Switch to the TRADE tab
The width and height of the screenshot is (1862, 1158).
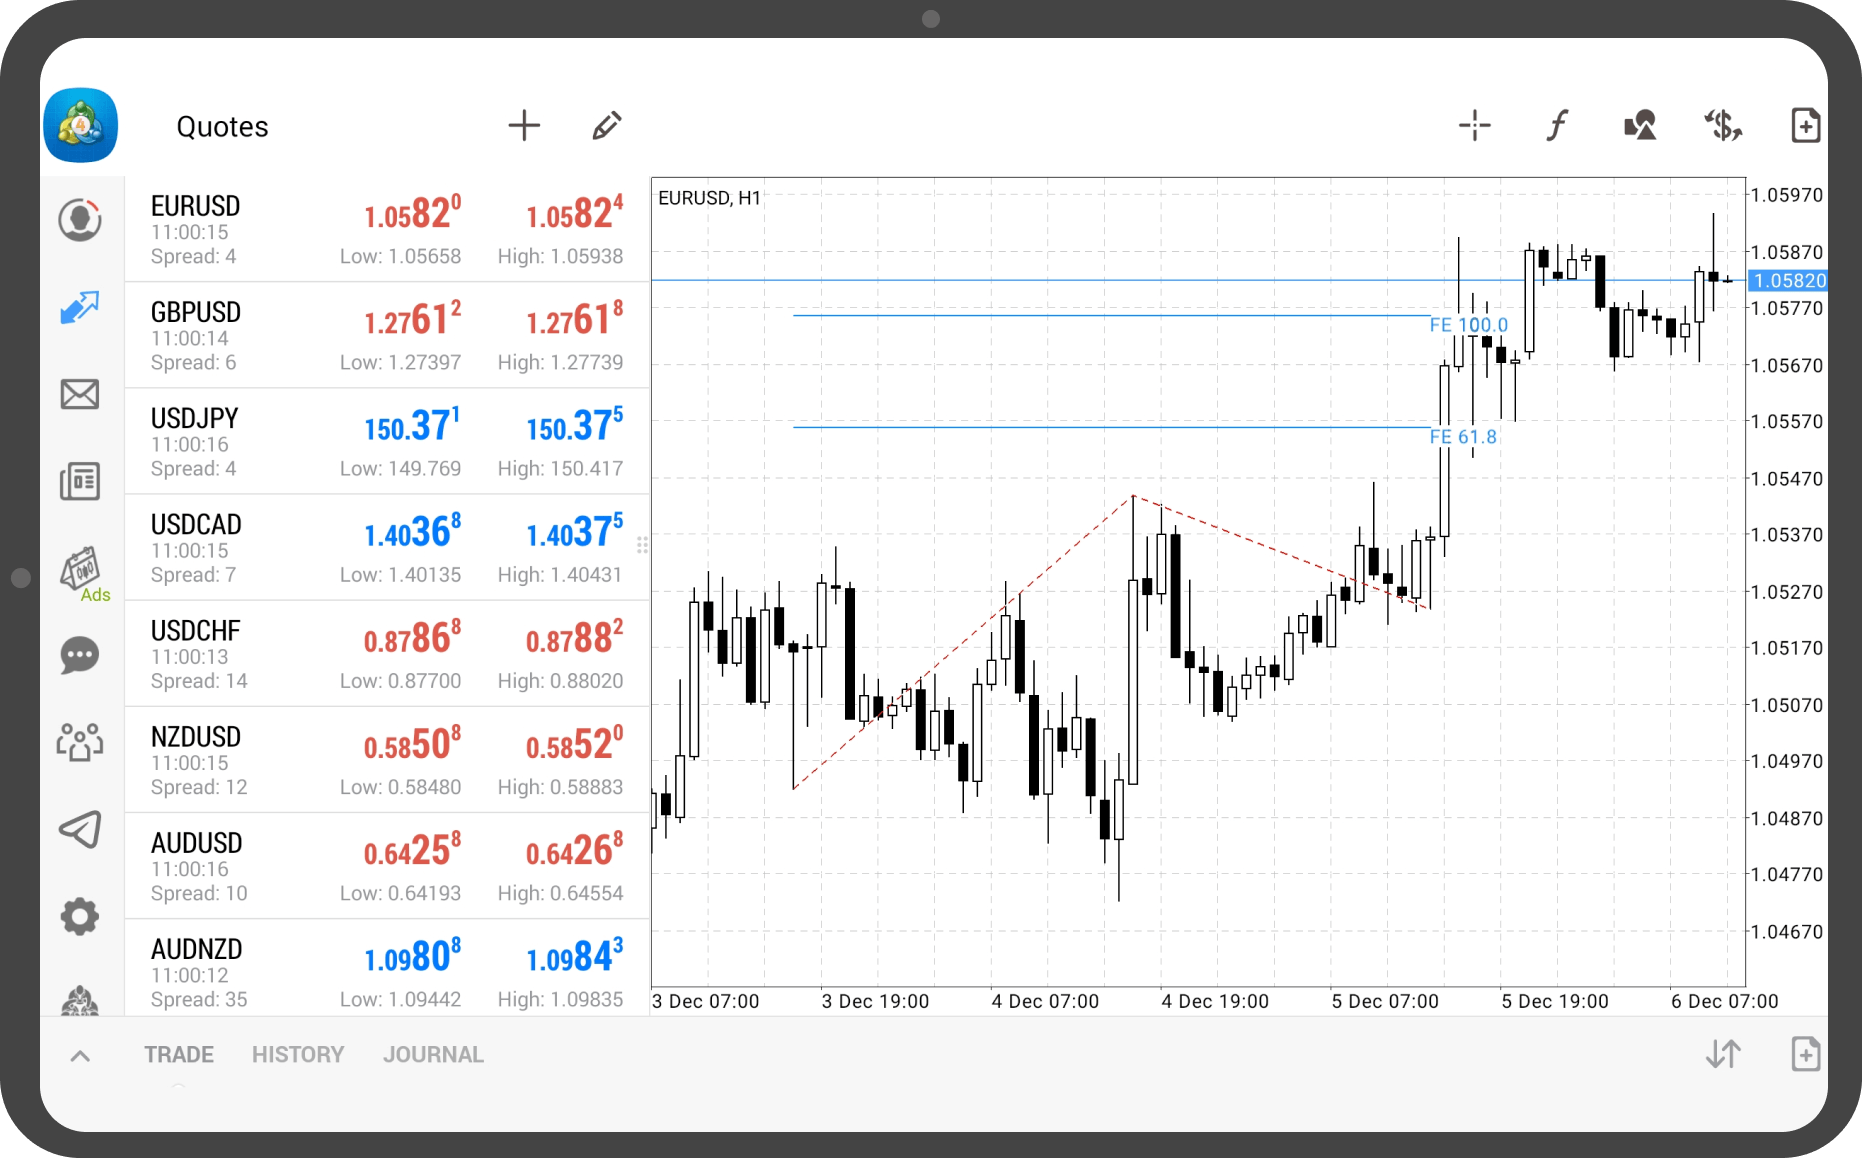tap(179, 1055)
